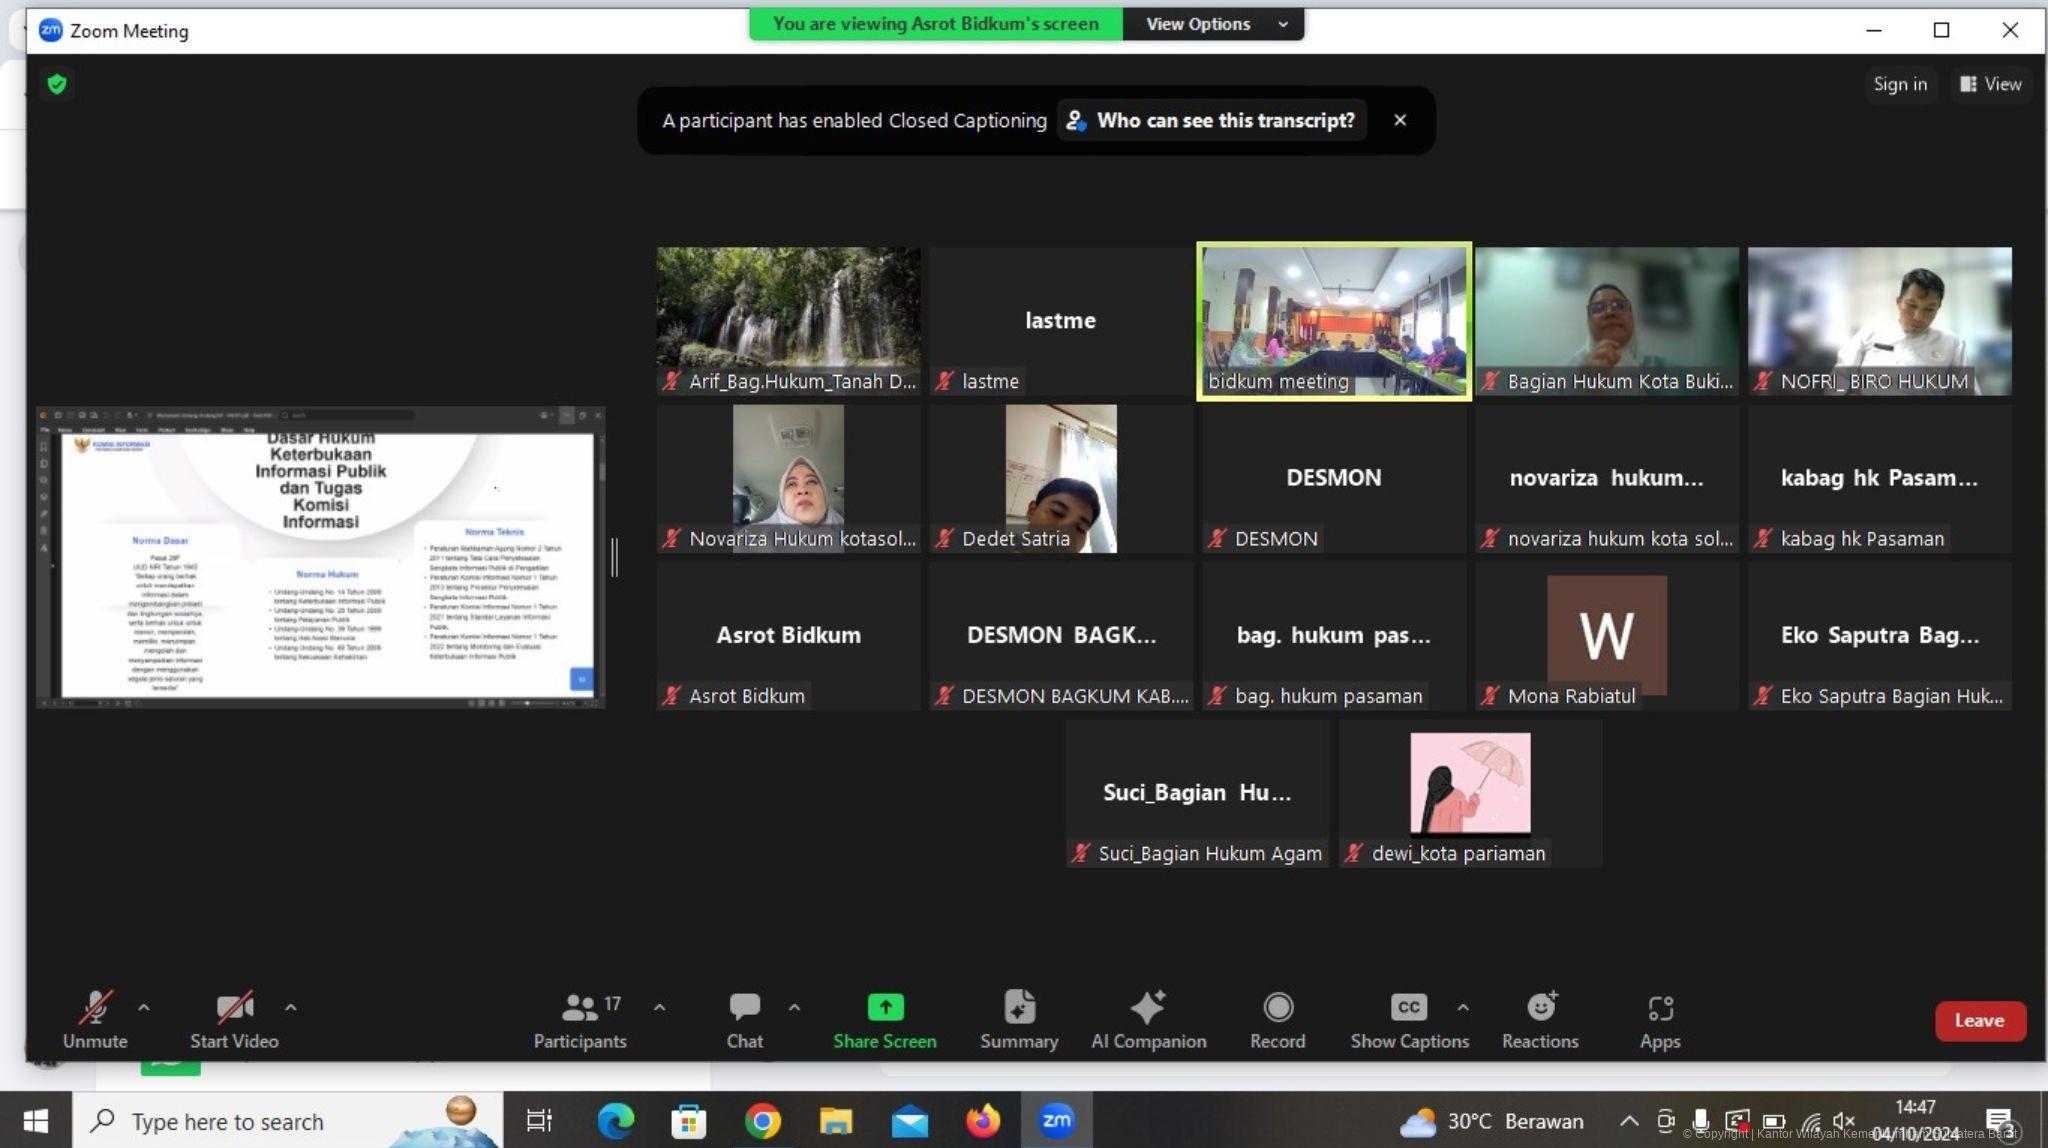Select the shared screen presentation thumbnail
The width and height of the screenshot is (2048, 1148).
pyautogui.click(x=320, y=557)
